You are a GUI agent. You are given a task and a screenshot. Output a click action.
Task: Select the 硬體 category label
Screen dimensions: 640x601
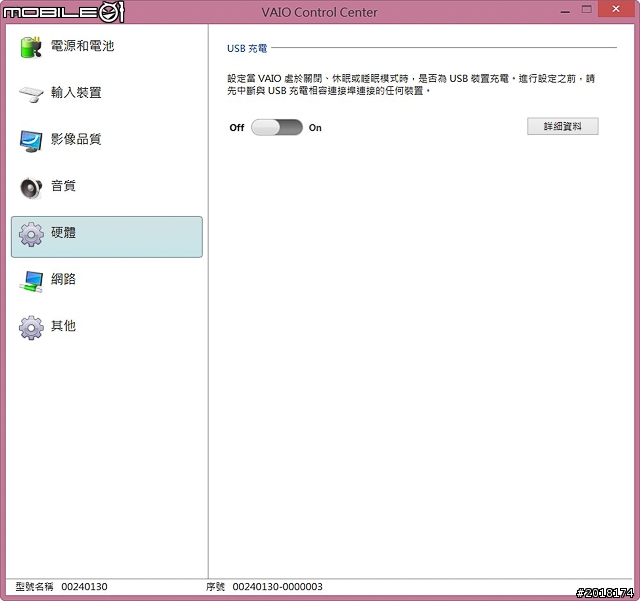click(63, 232)
